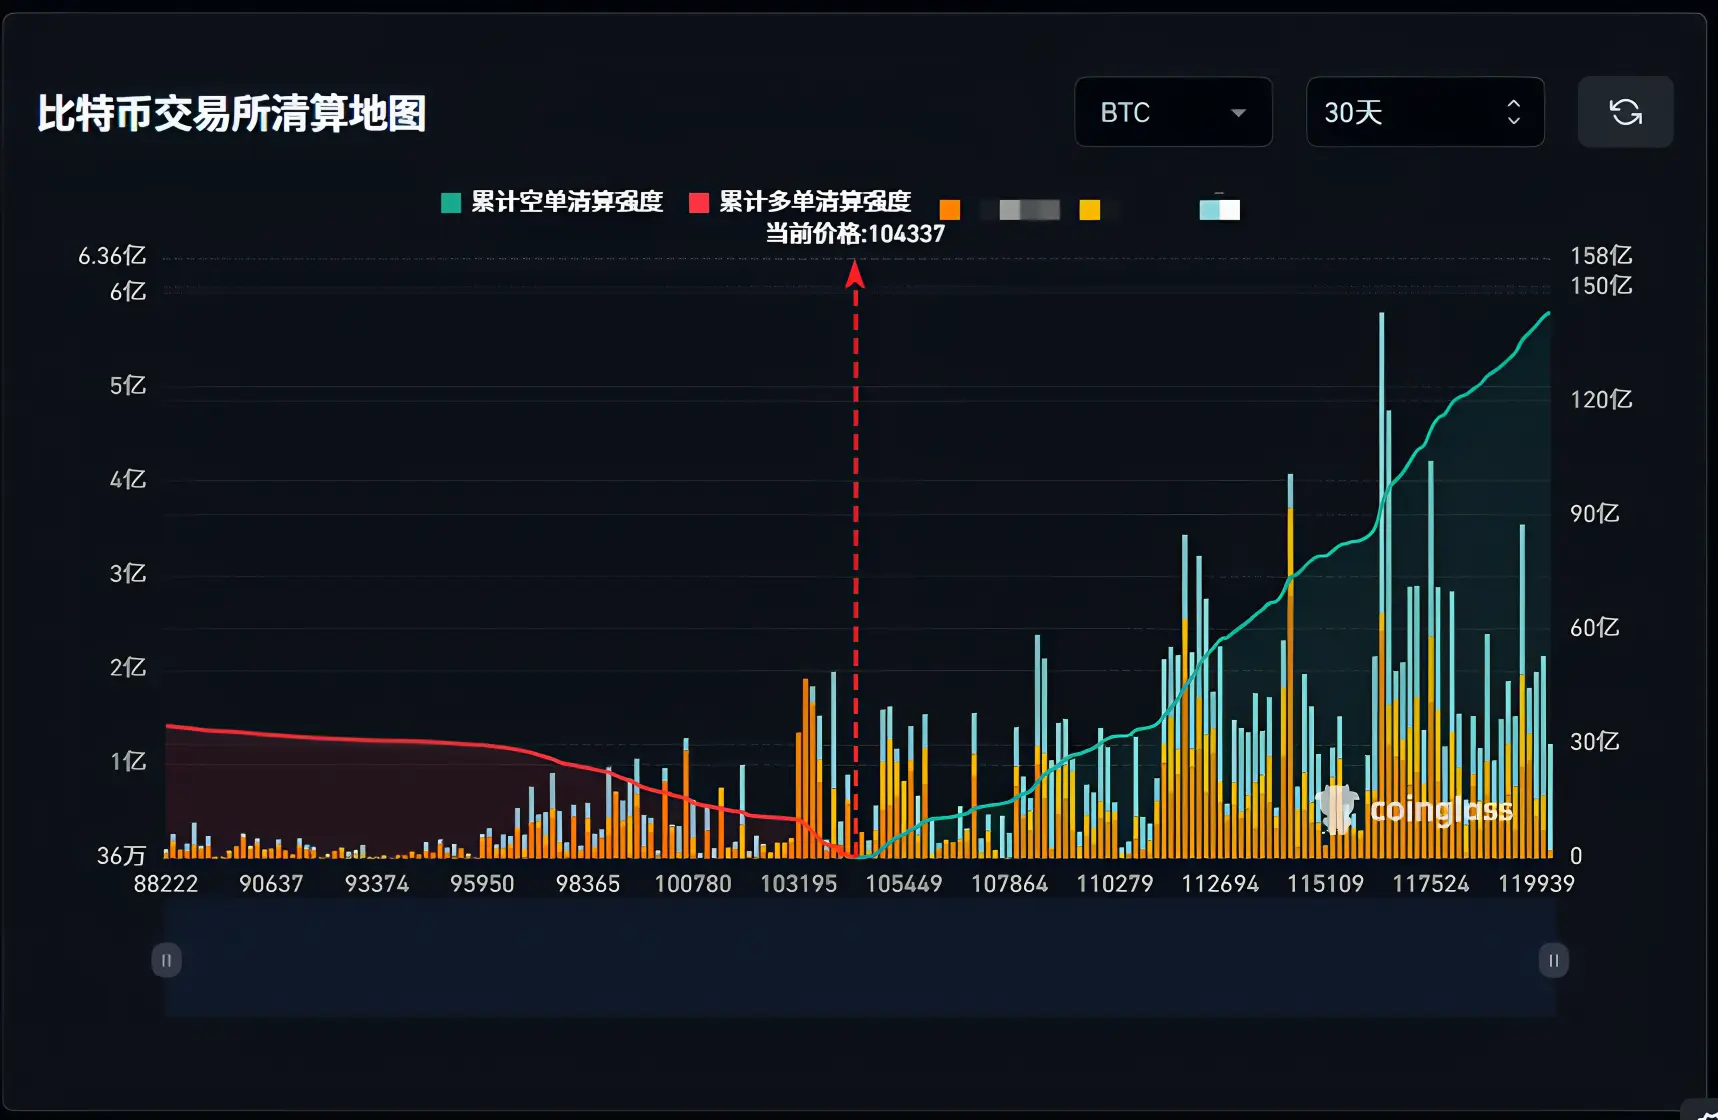Click the BTC dropdown arrow
The width and height of the screenshot is (1718, 1120).
coord(1238,113)
